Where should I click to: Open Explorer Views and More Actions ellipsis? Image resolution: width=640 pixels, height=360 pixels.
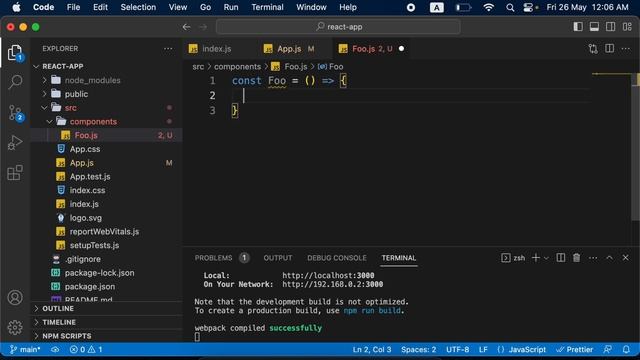(x=168, y=49)
